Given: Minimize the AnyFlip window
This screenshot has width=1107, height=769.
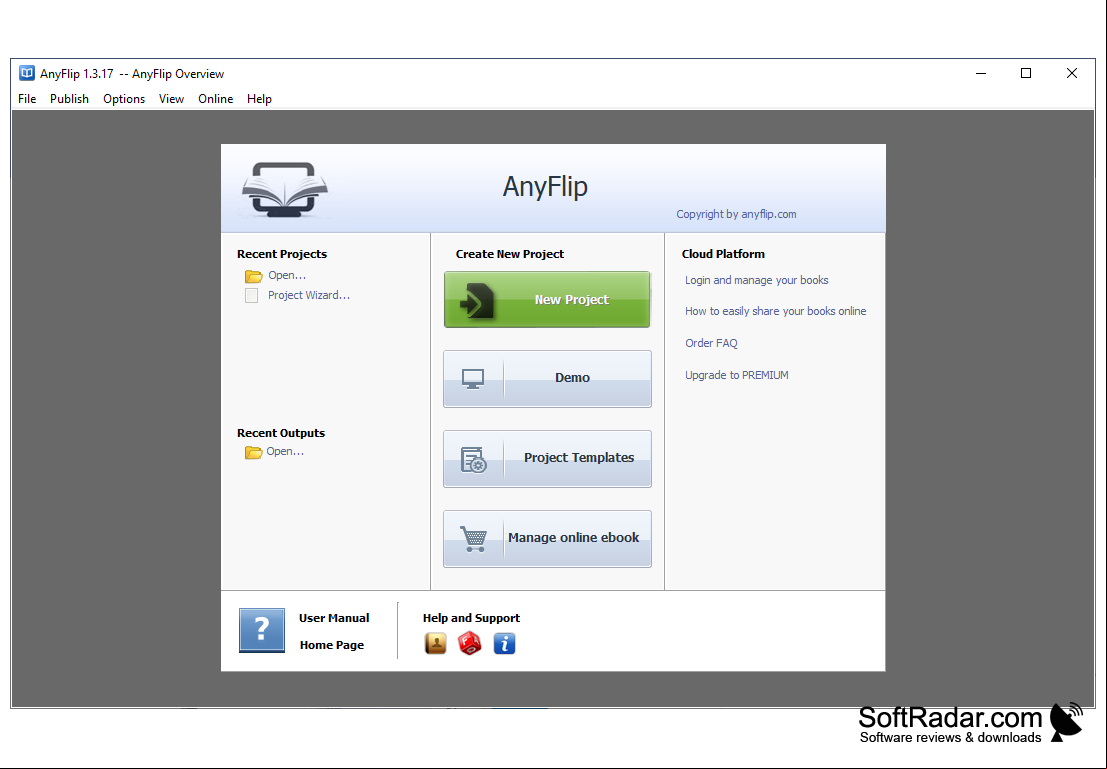Looking at the screenshot, I should coord(981,73).
